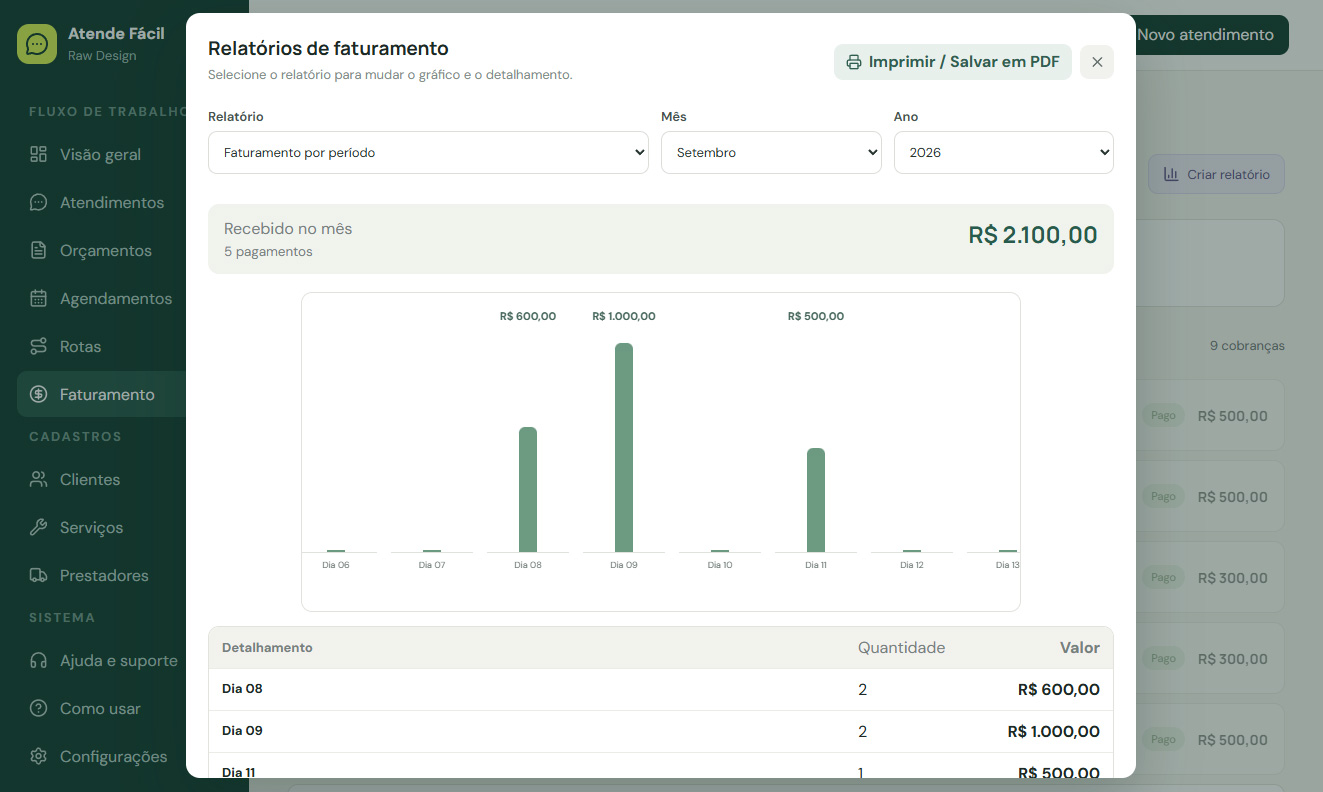Click the Dia 06 axis label
The width and height of the screenshot is (1323, 792).
coord(336,565)
